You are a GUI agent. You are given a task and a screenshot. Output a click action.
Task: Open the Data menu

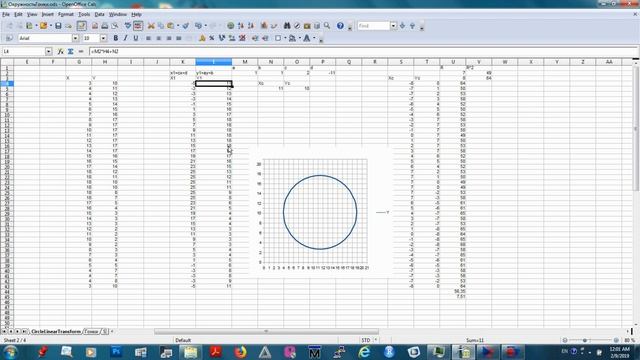point(99,14)
